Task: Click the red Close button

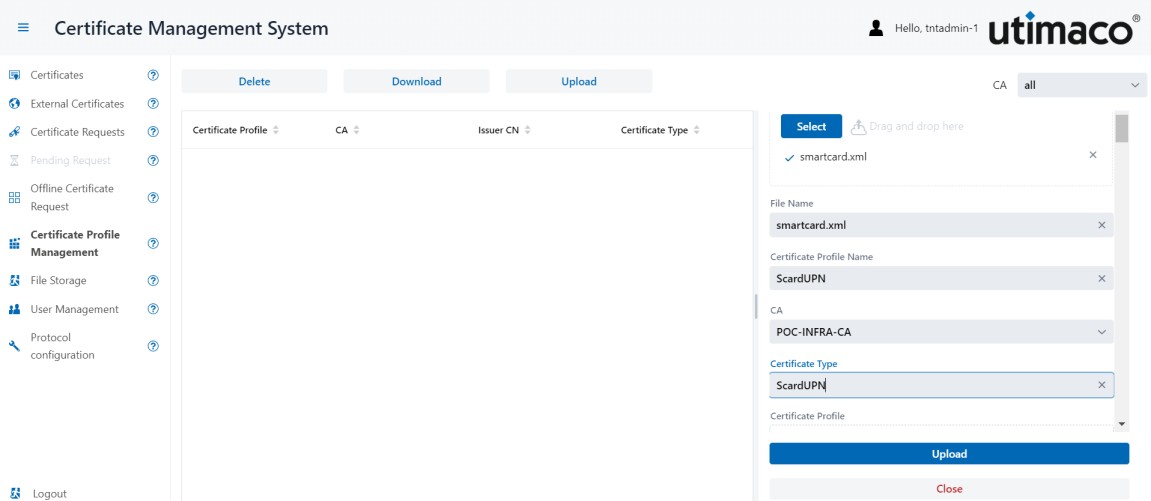Action: 949,489
